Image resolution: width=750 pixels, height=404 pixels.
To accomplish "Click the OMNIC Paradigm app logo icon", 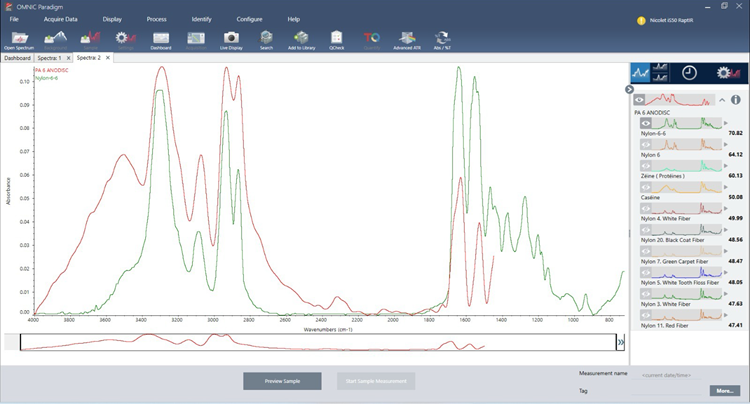I will [x=8, y=7].
